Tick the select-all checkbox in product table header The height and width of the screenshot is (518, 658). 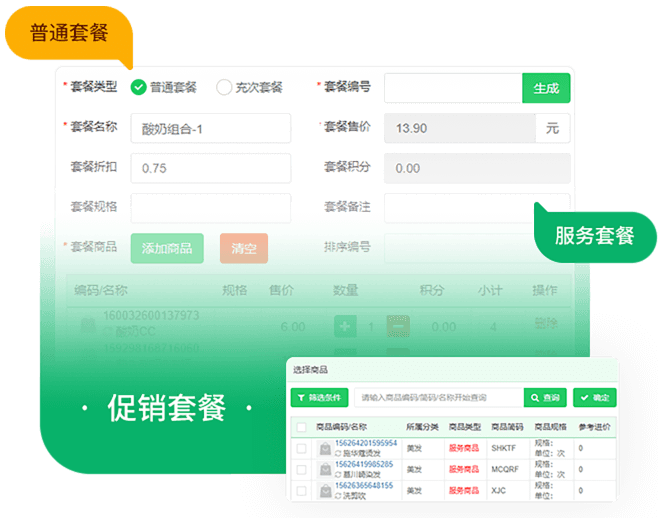click(x=301, y=427)
